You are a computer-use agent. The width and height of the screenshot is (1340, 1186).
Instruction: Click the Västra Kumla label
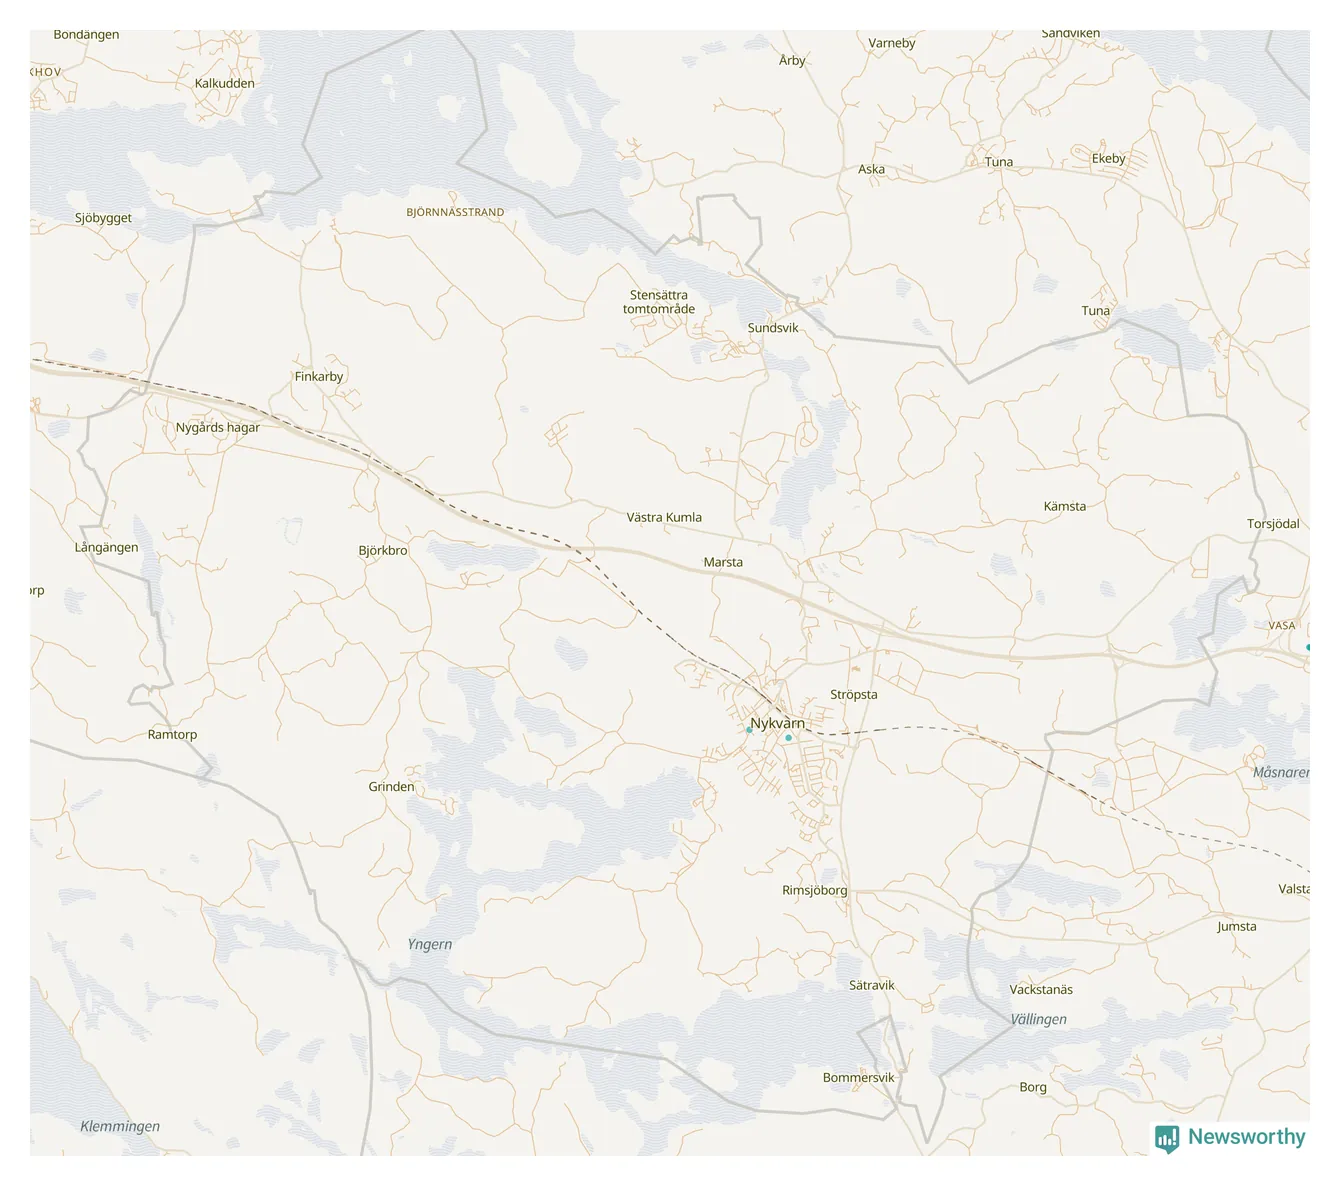click(x=664, y=518)
